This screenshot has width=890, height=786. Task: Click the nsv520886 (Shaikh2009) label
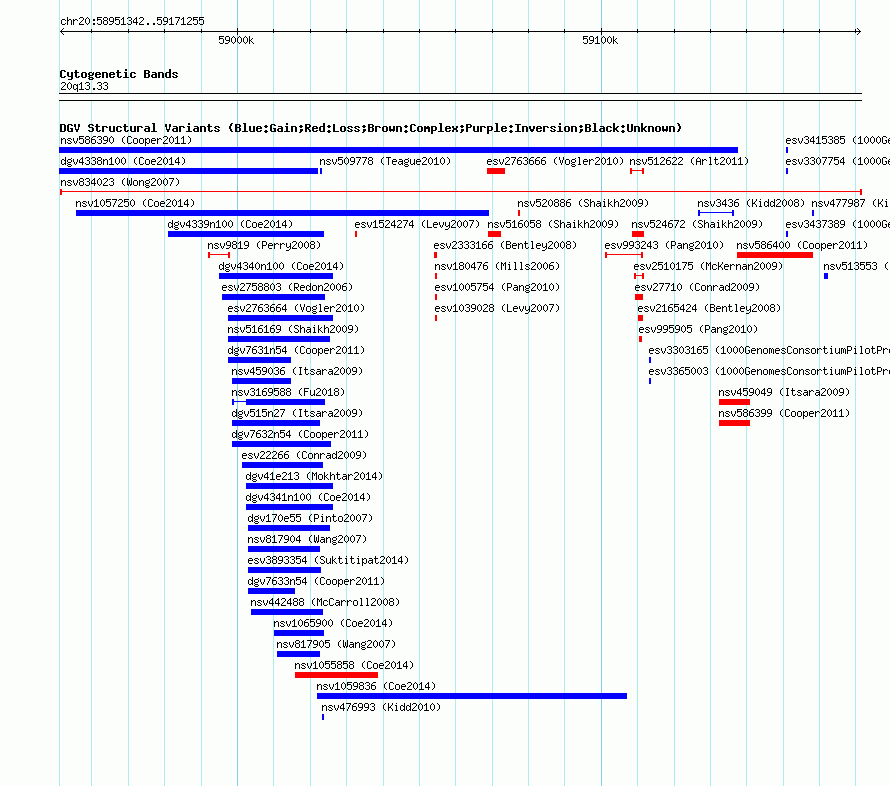[x=583, y=203]
